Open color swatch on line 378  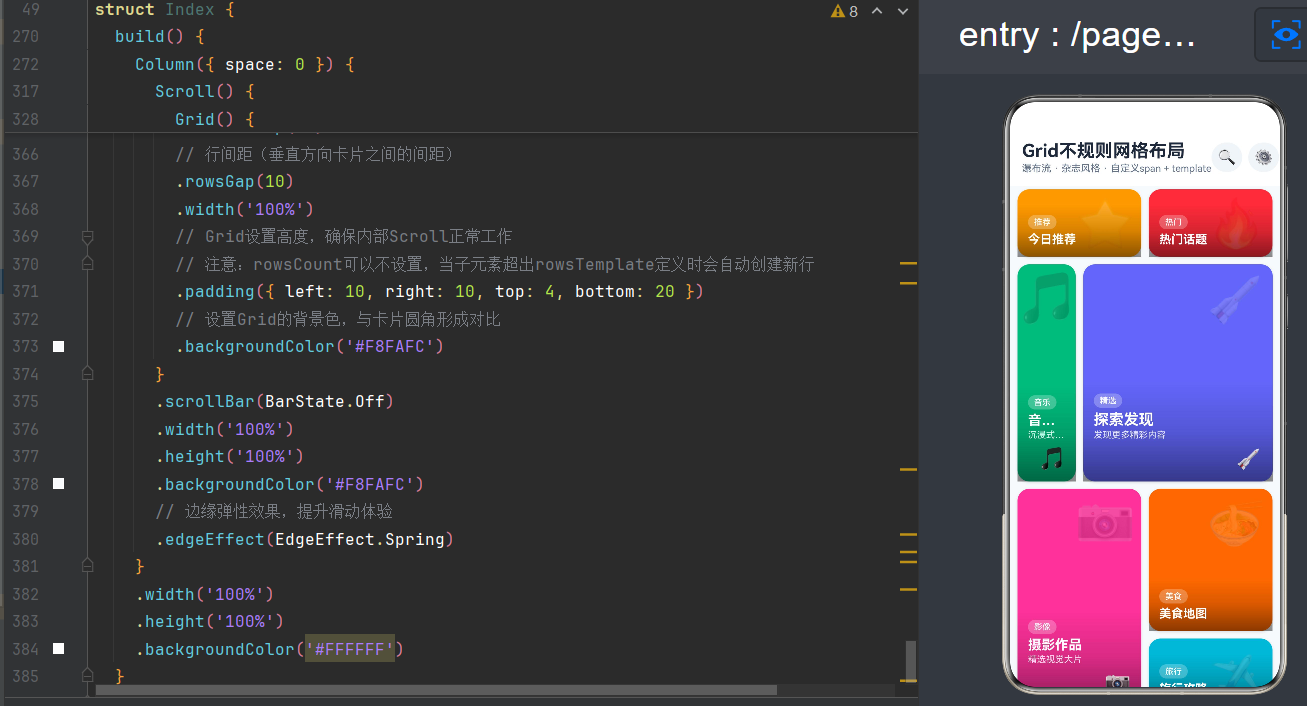(x=59, y=484)
